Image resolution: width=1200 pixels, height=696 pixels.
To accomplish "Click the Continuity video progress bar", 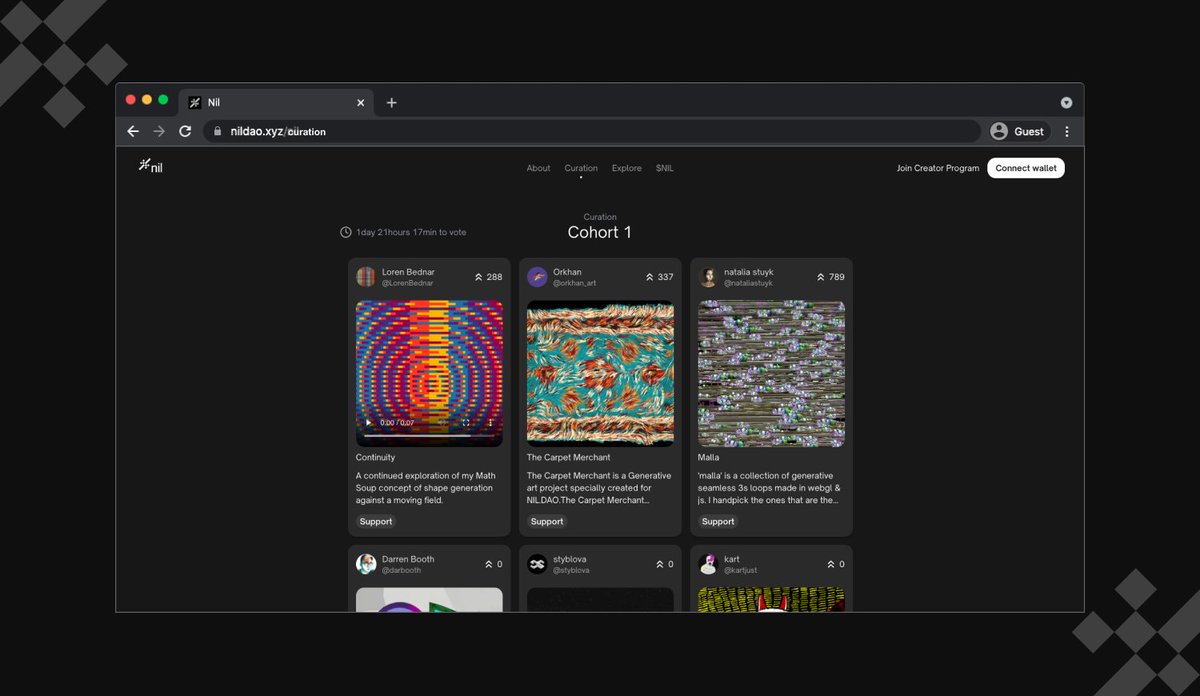I will click(430, 436).
